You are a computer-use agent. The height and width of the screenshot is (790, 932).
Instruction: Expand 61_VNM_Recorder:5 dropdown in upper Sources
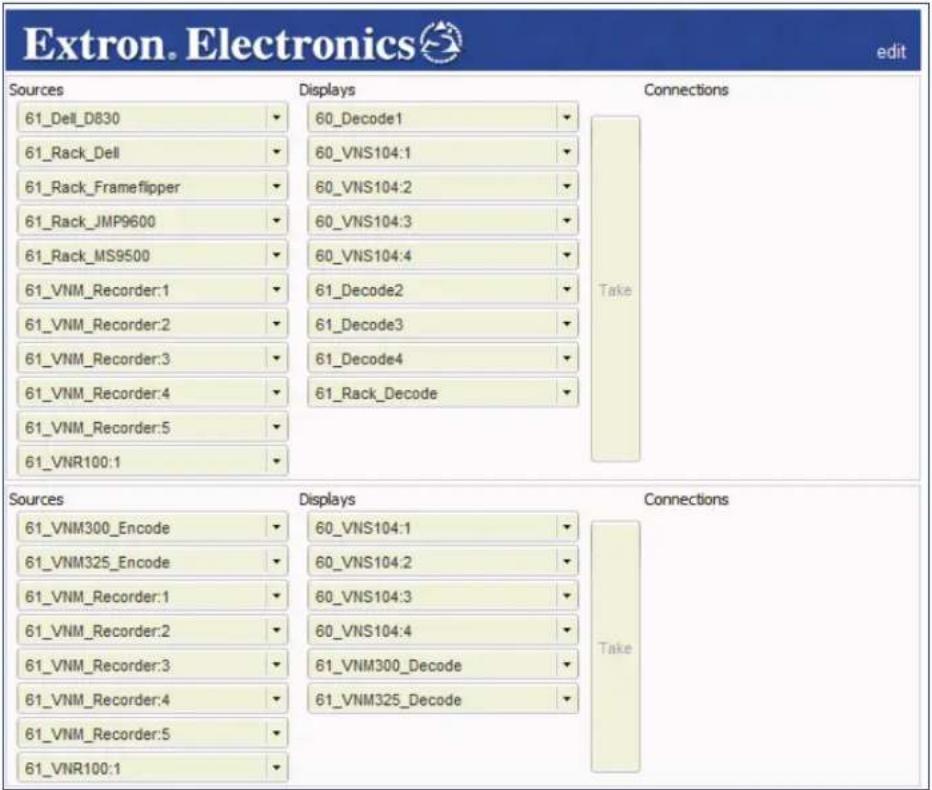276,427
